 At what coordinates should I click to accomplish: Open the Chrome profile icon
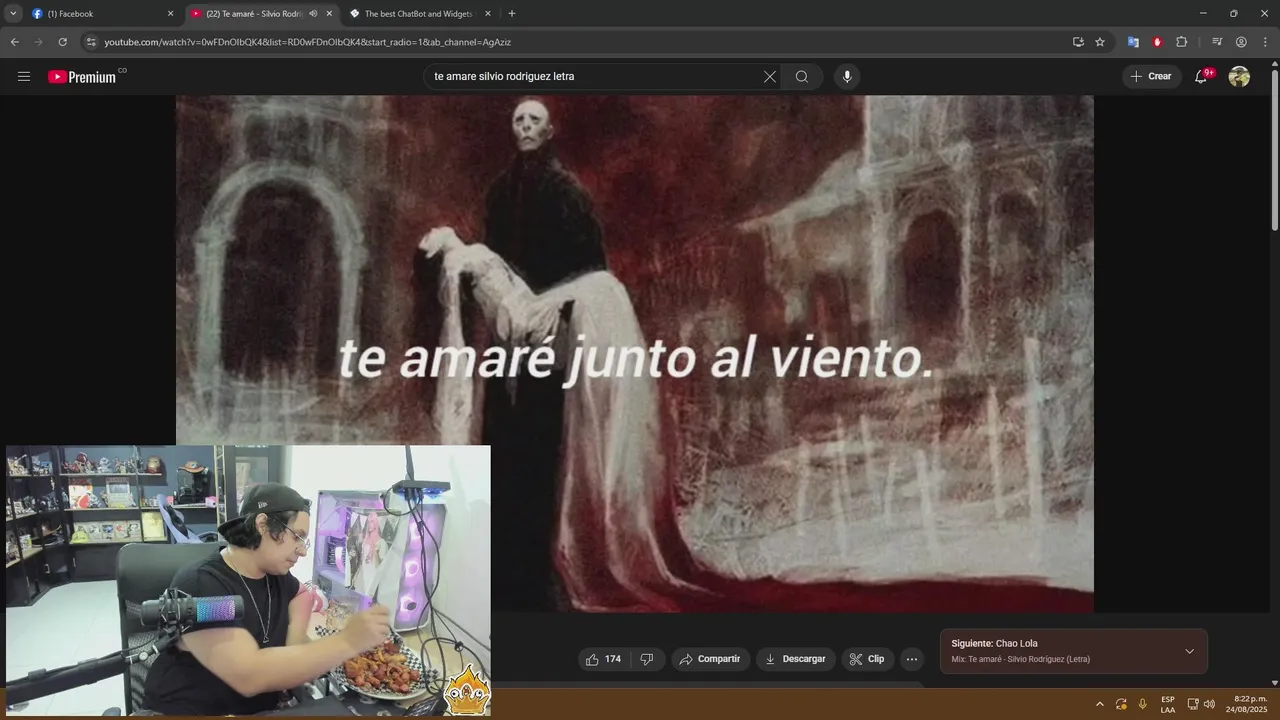pyautogui.click(x=1241, y=42)
